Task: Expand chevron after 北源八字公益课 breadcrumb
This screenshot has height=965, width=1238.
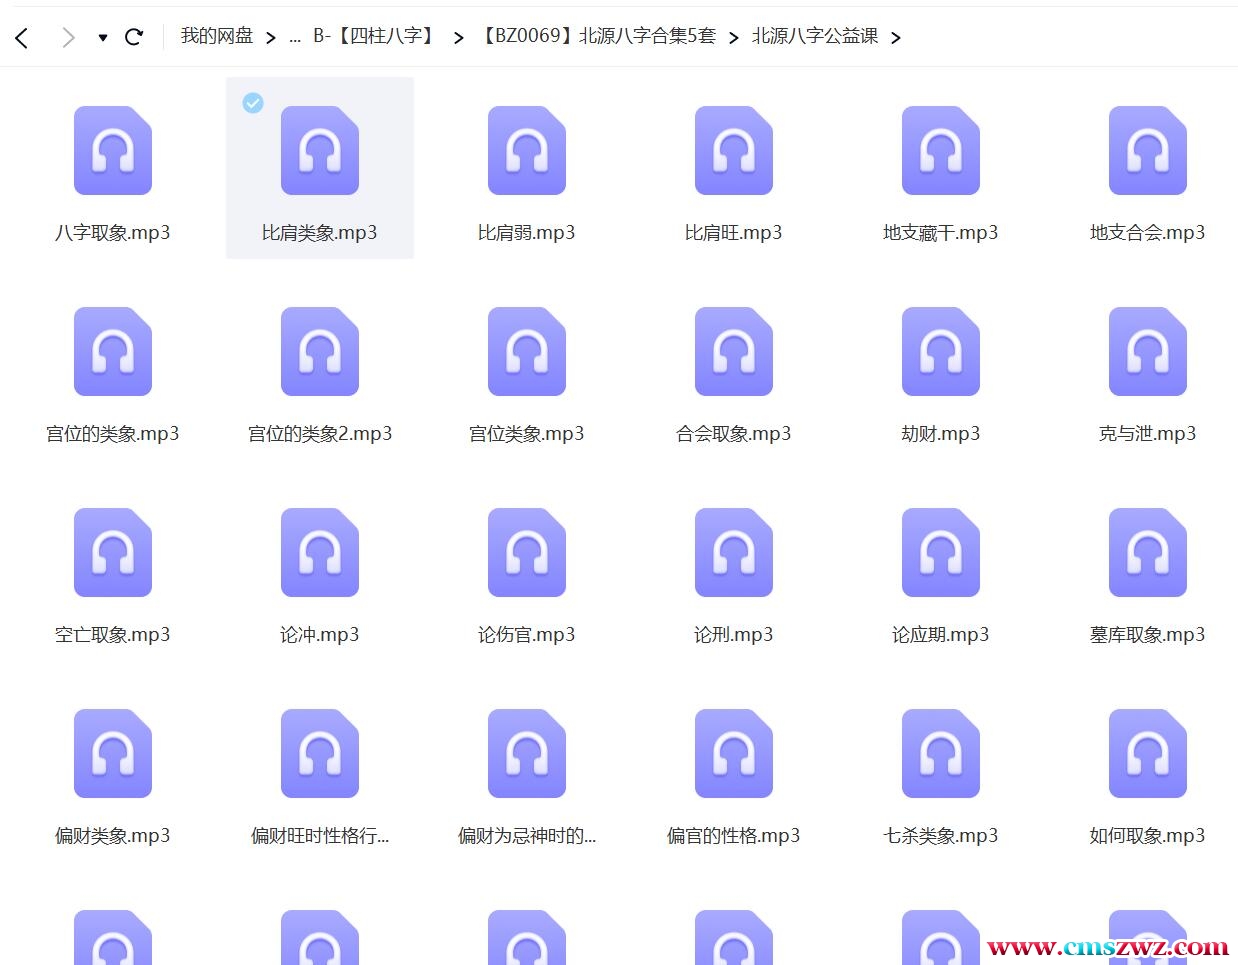Action: 895,38
